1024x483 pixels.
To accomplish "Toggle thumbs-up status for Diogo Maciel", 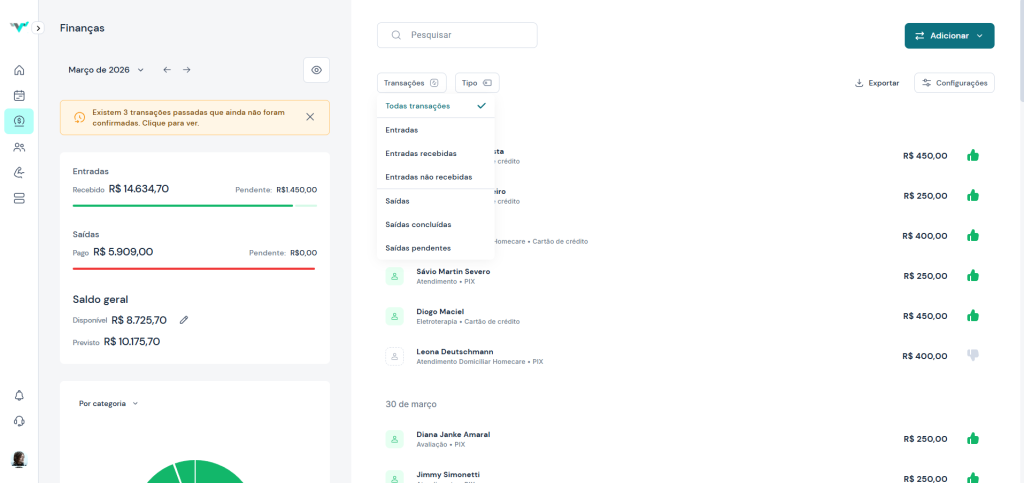I will pos(972,315).
